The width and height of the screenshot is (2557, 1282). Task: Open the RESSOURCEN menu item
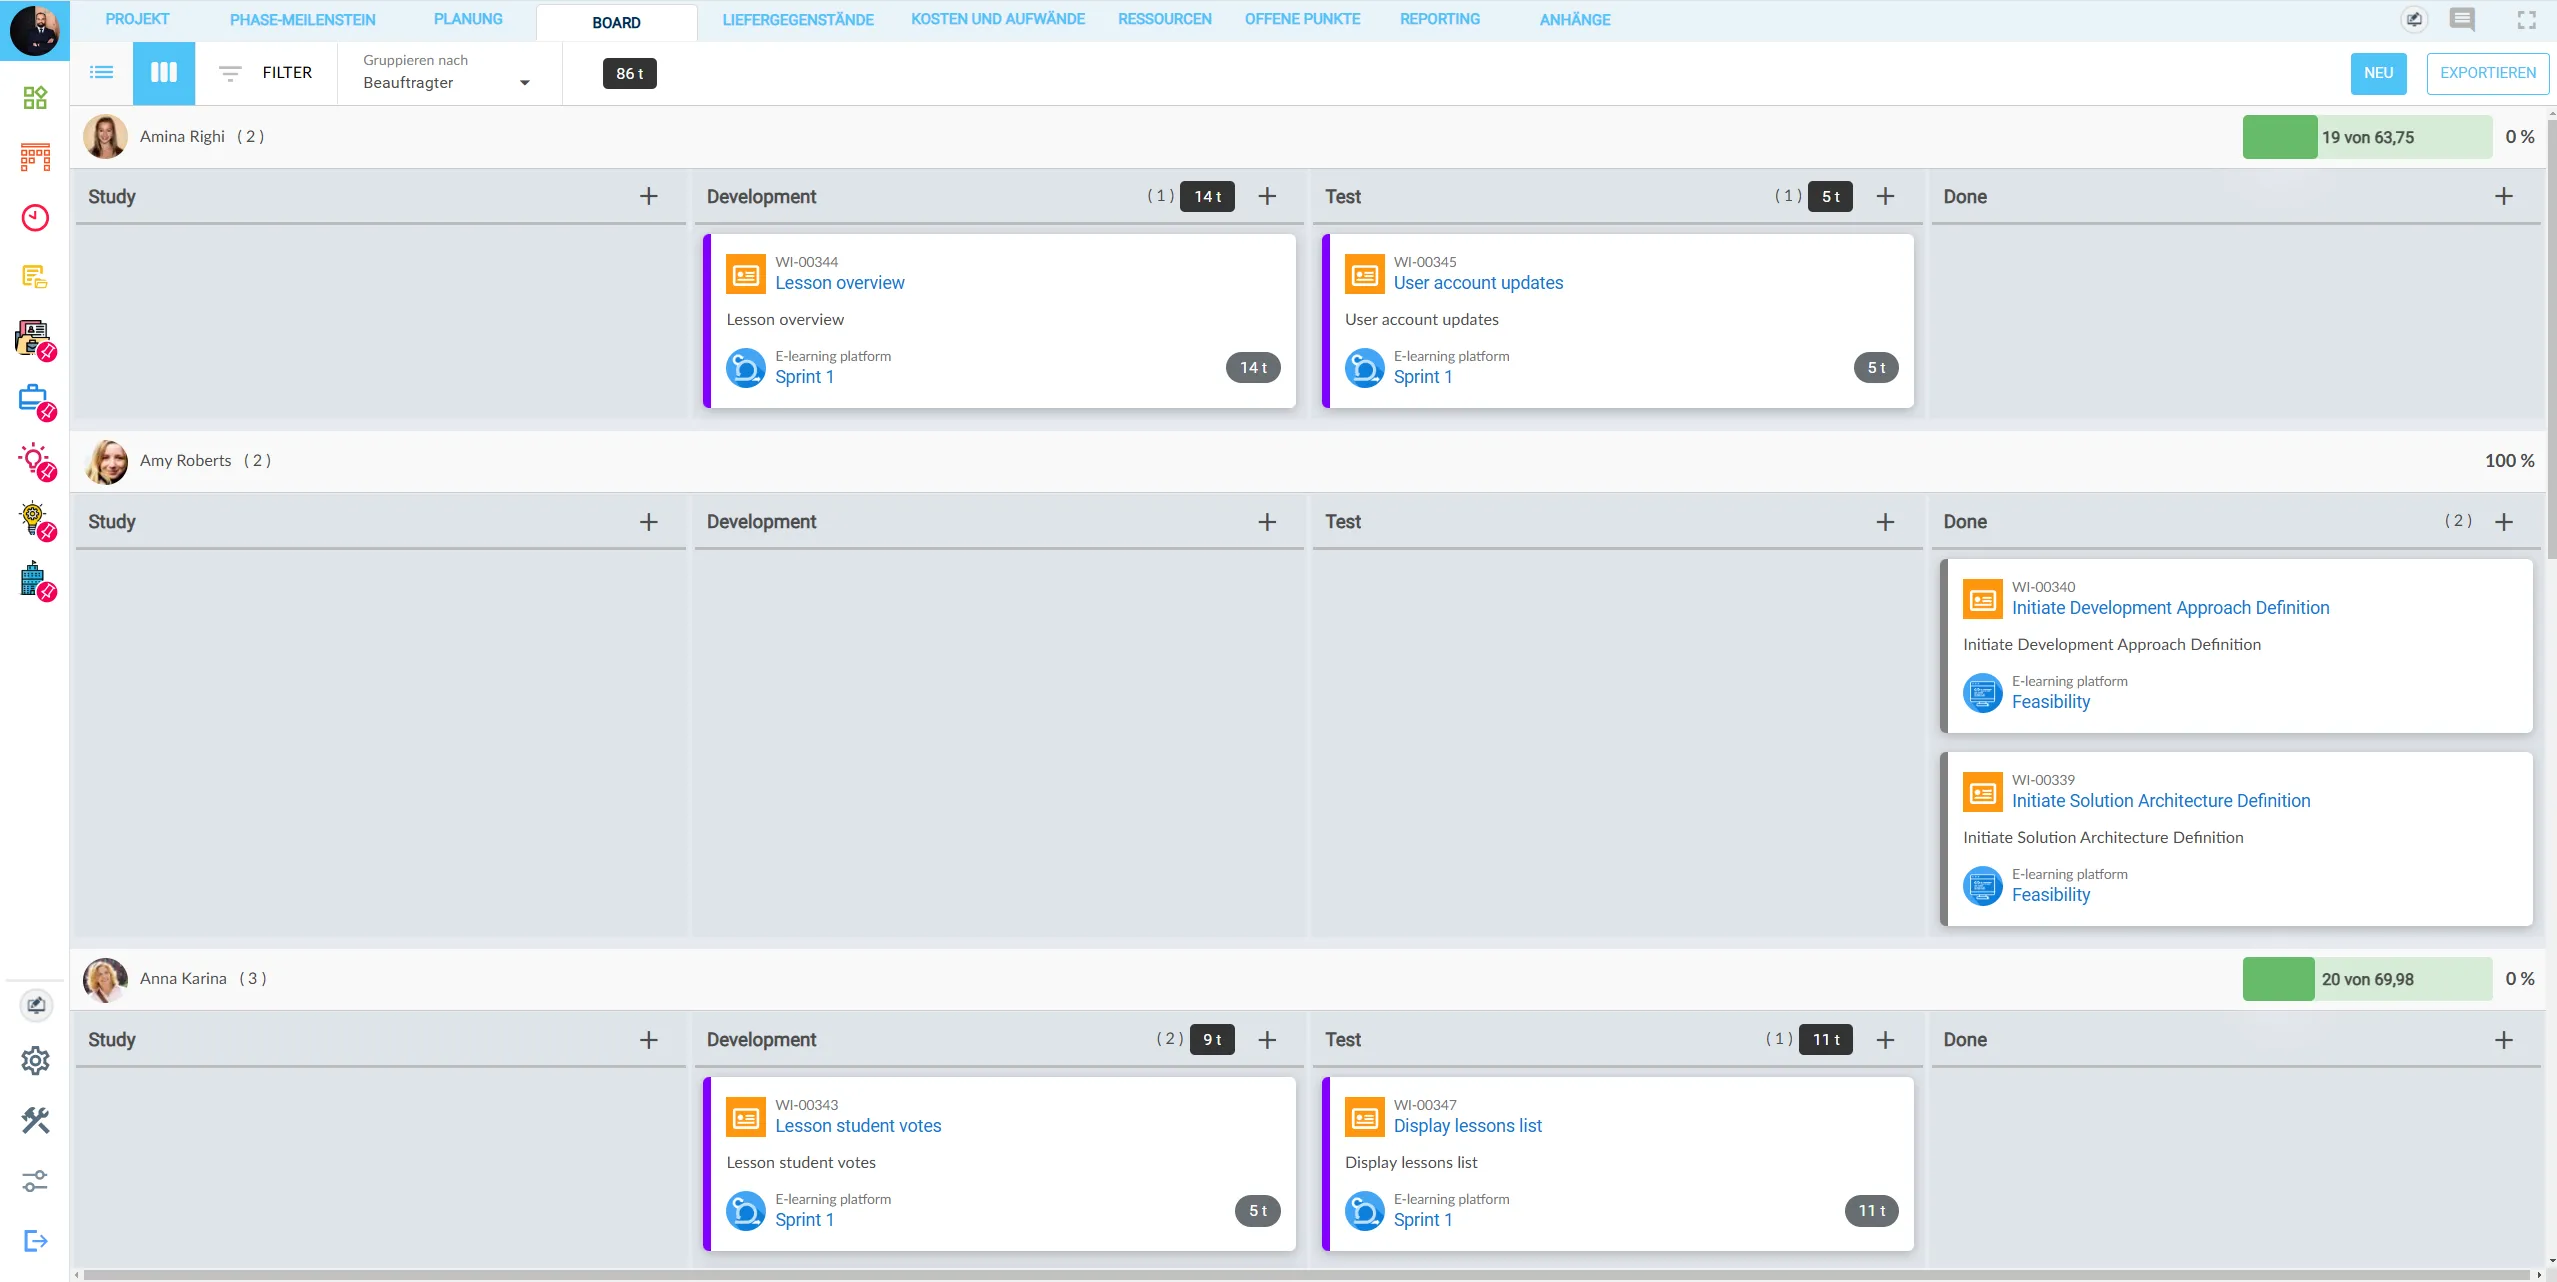point(1163,18)
